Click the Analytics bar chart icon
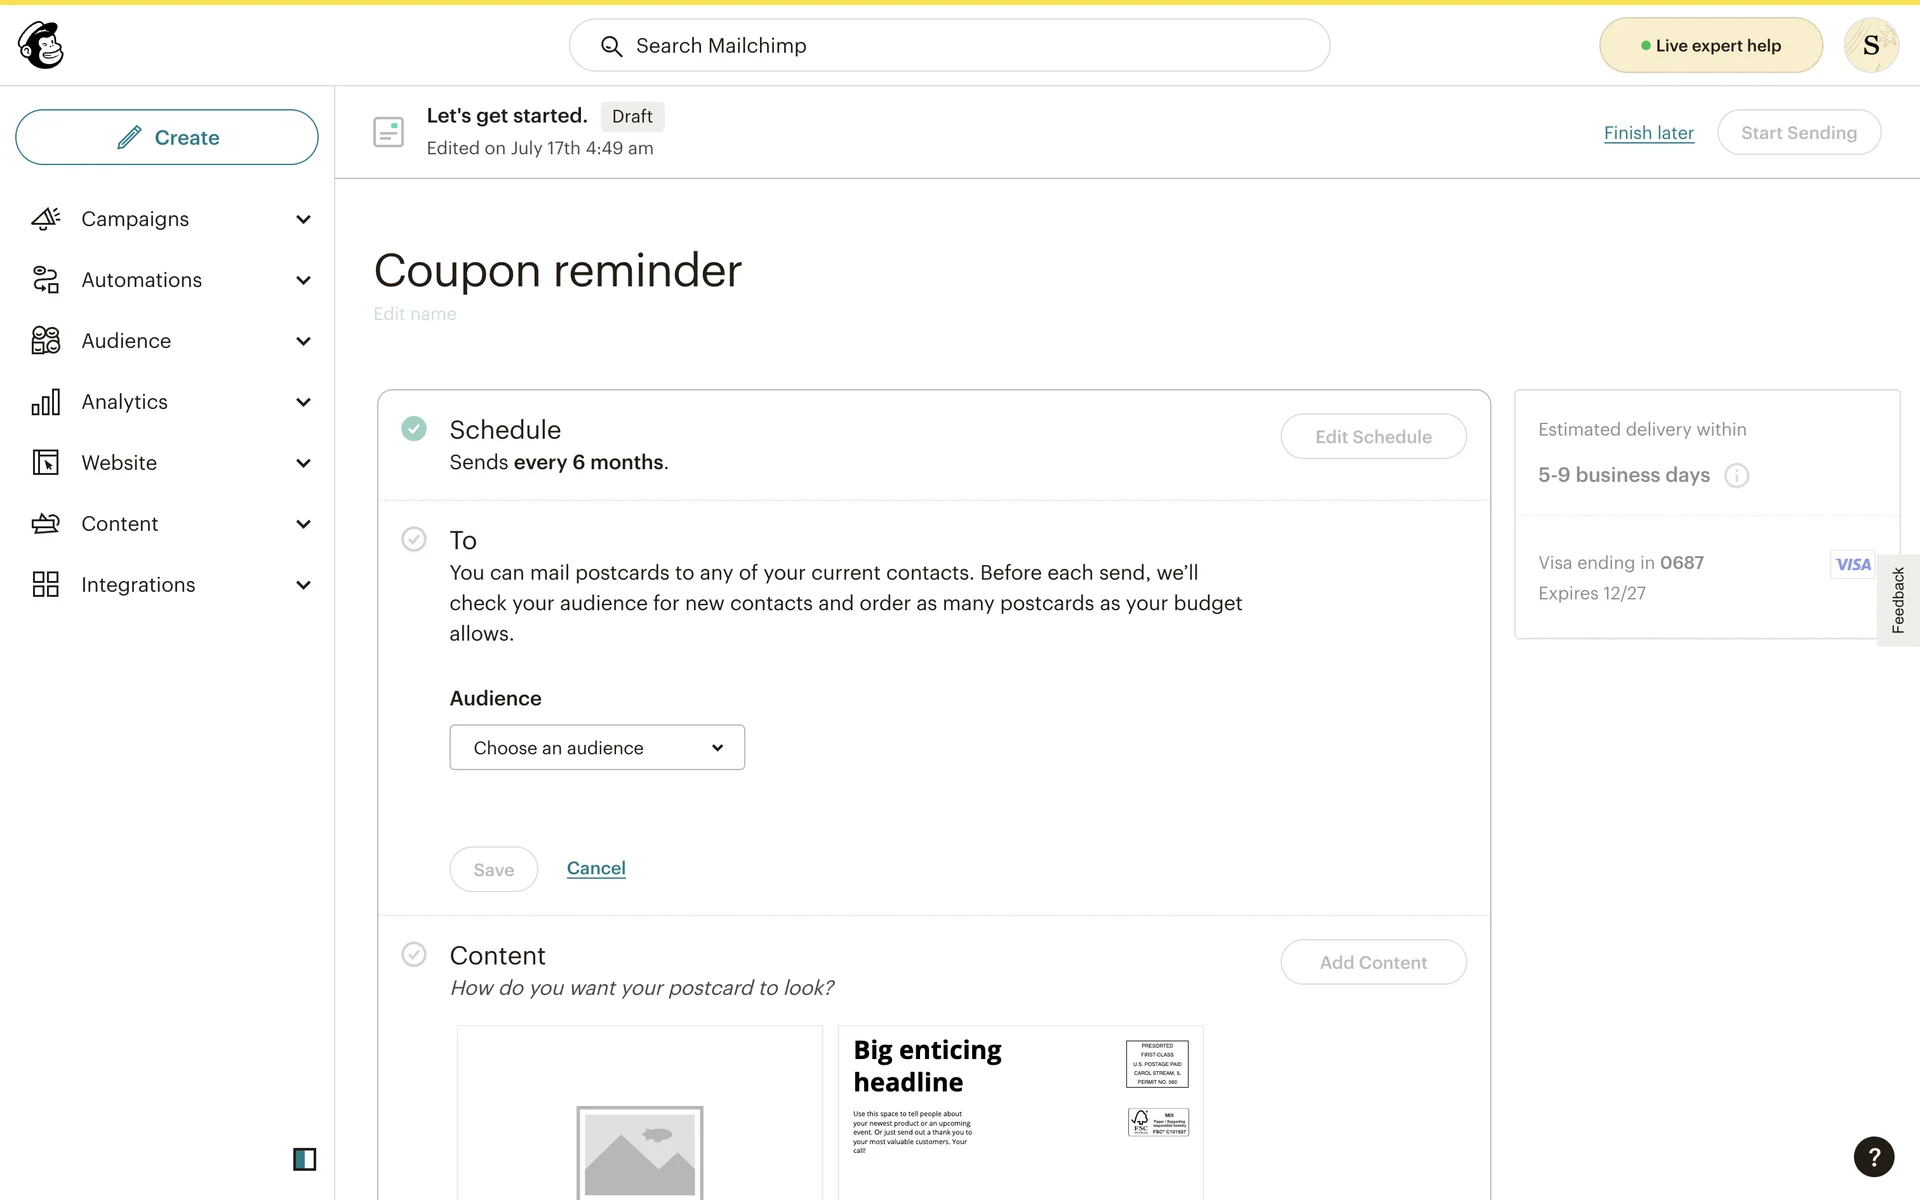 [x=46, y=402]
